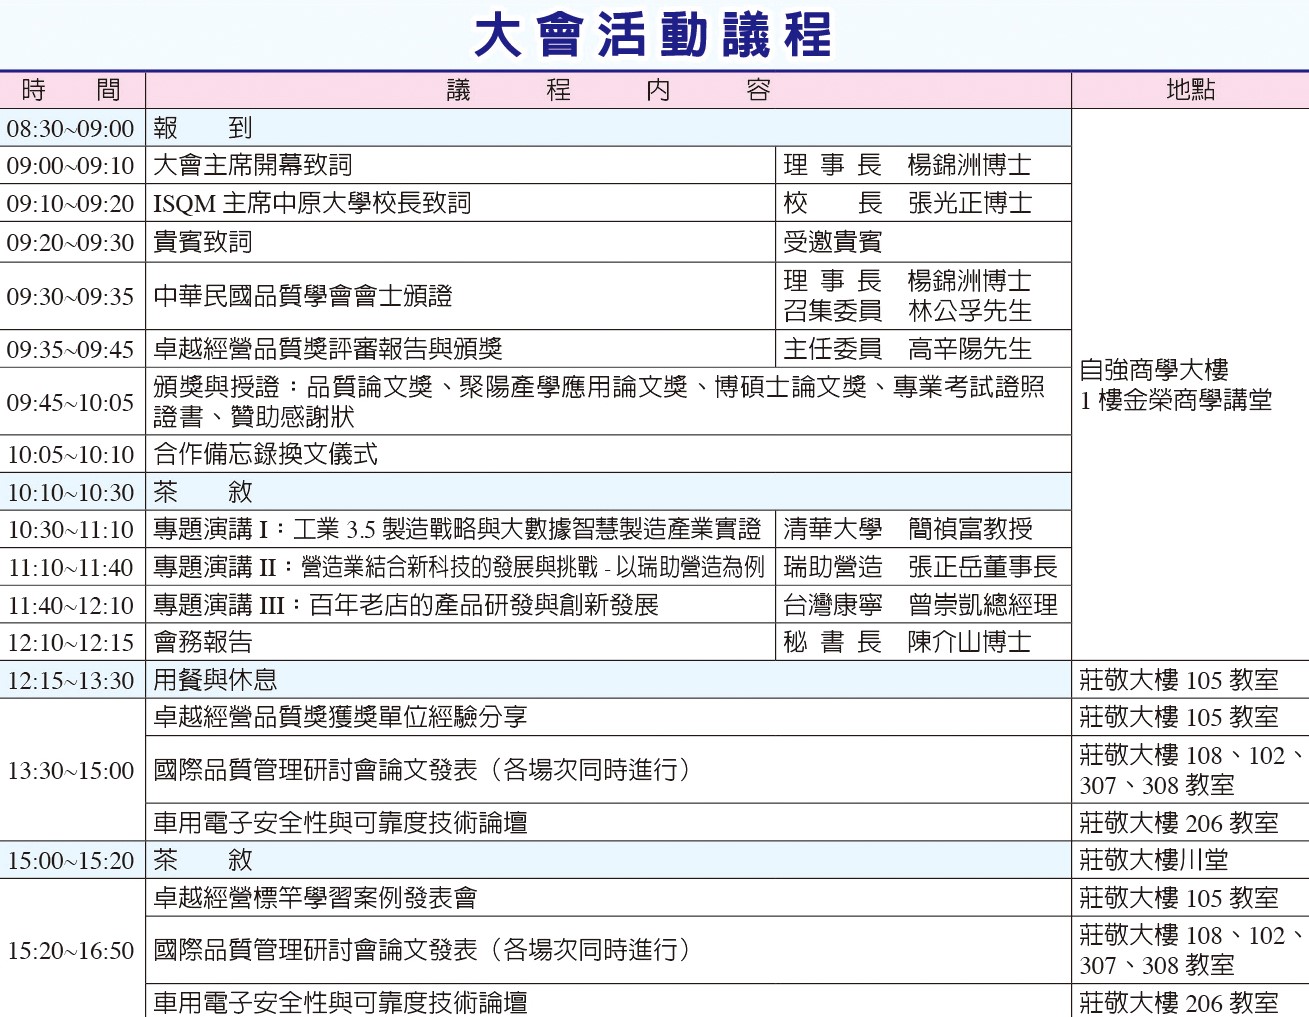Click 車用電子安全性與可靠度技術論壇 in 15:20 block
This screenshot has height=1017, width=1309.
[340, 1002]
